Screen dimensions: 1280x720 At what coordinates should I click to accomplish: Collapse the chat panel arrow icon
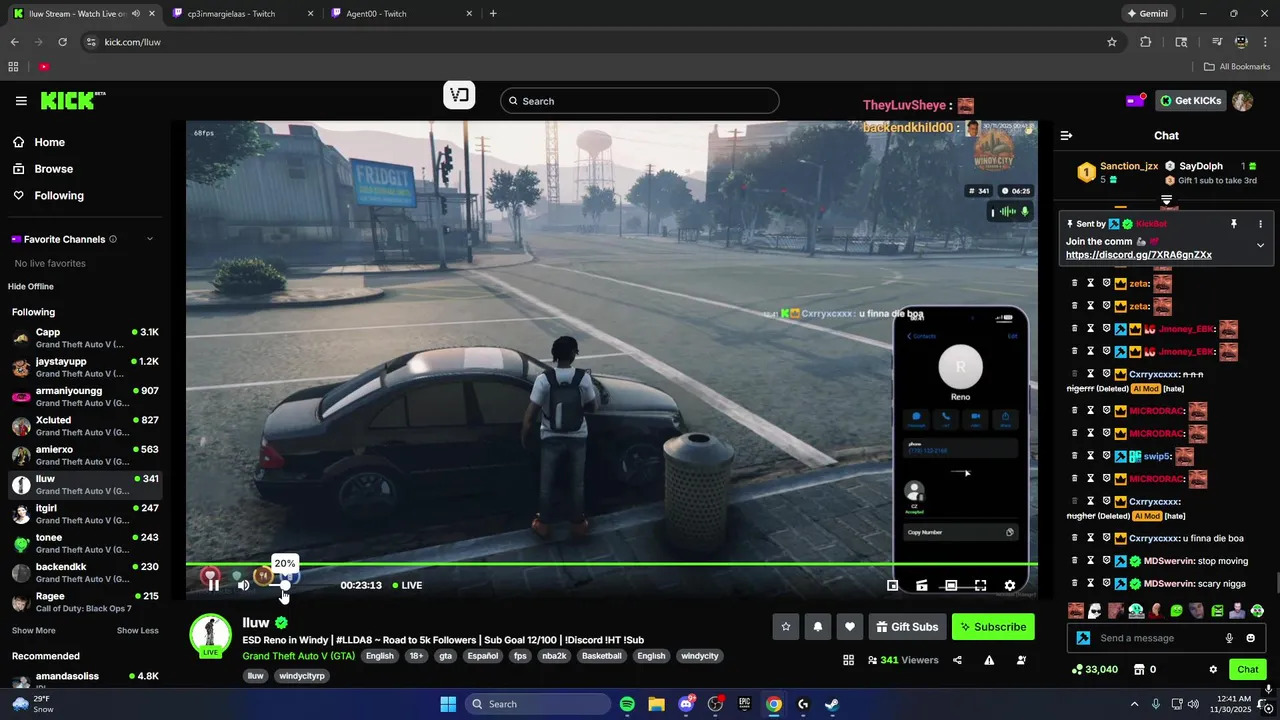[1066, 135]
